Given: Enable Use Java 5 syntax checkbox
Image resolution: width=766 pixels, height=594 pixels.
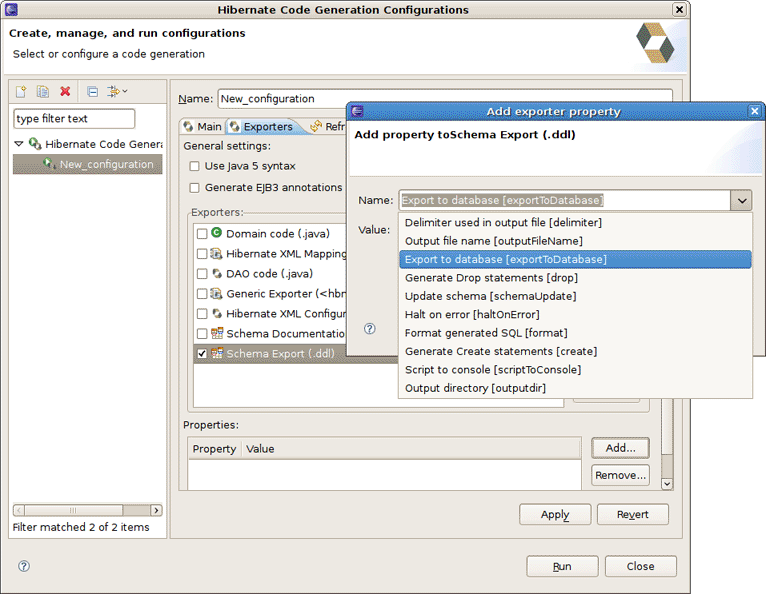Looking at the screenshot, I should click(x=195, y=166).
